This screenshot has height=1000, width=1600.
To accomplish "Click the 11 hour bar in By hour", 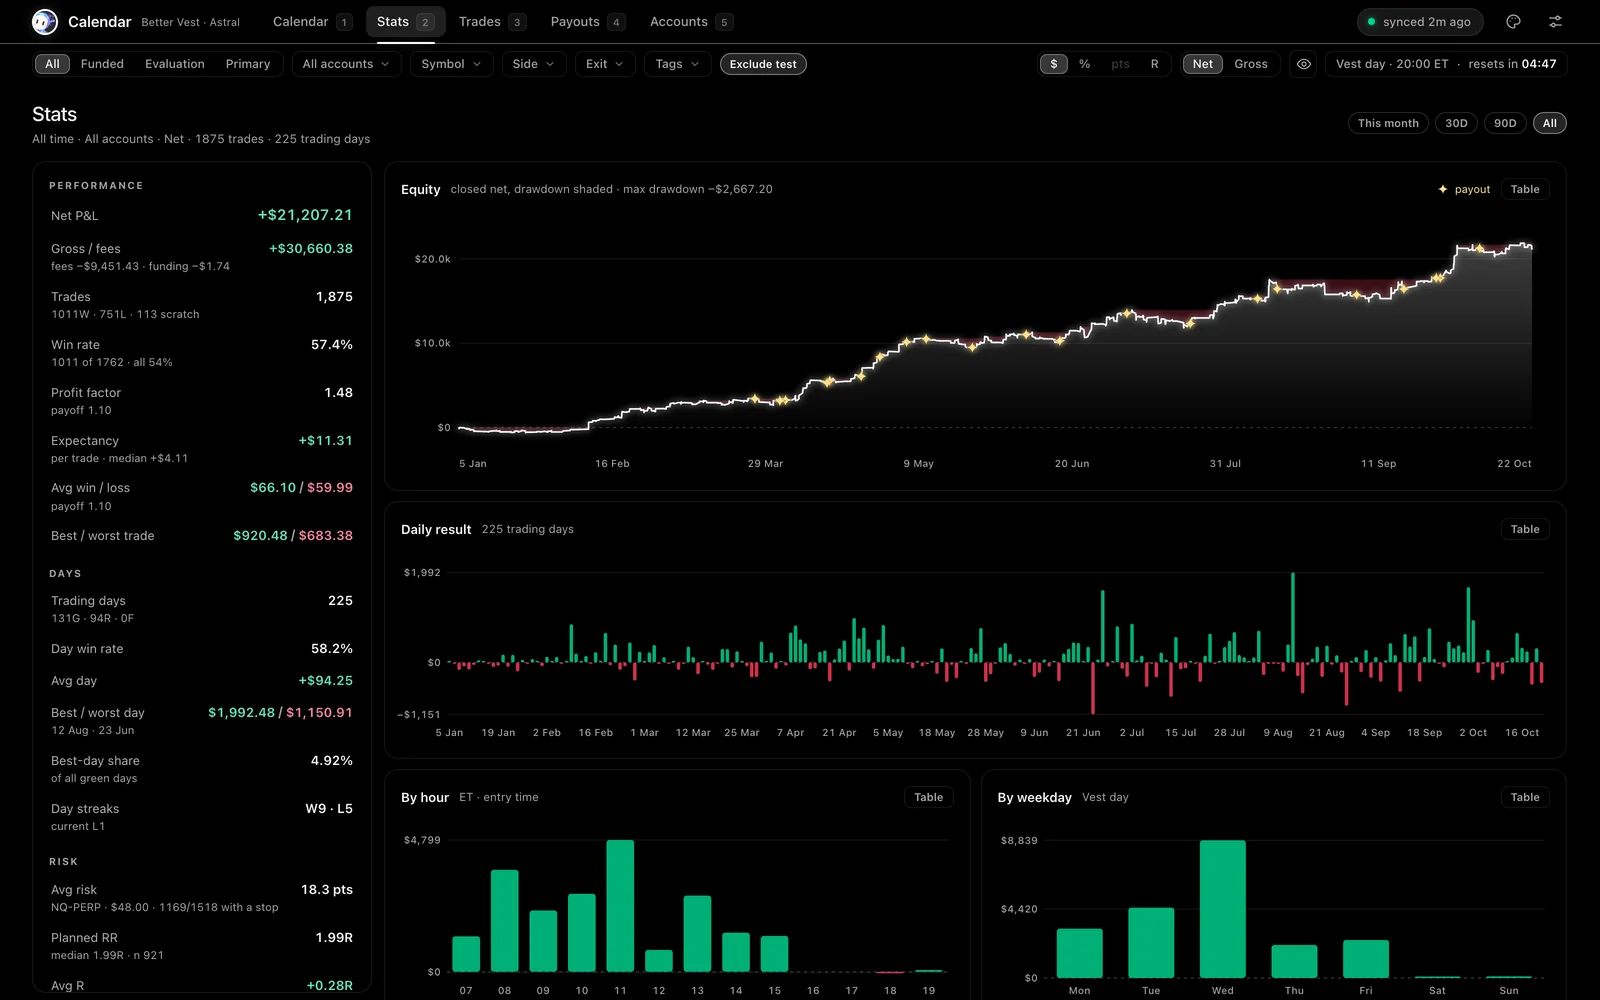I will (620, 906).
